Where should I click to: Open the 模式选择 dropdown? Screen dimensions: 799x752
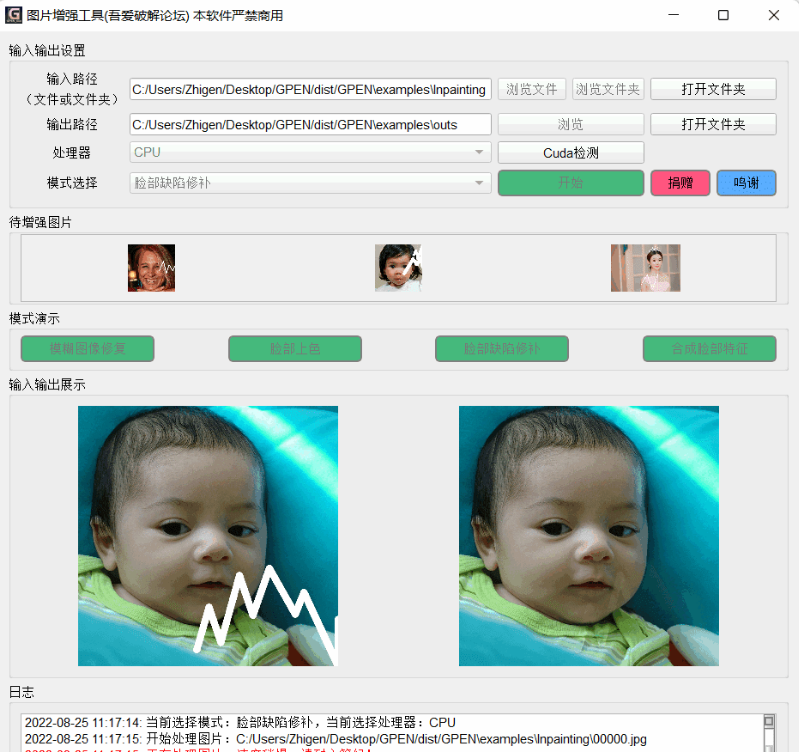[x=310, y=184]
